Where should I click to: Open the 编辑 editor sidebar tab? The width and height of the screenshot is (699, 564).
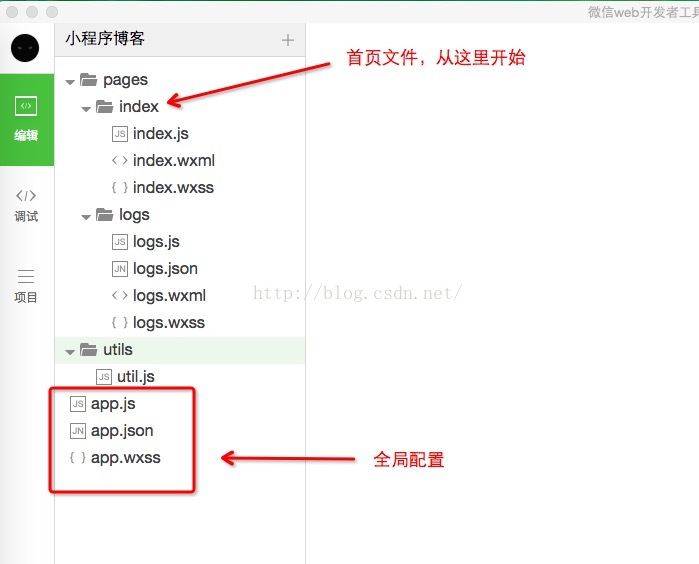(27, 120)
